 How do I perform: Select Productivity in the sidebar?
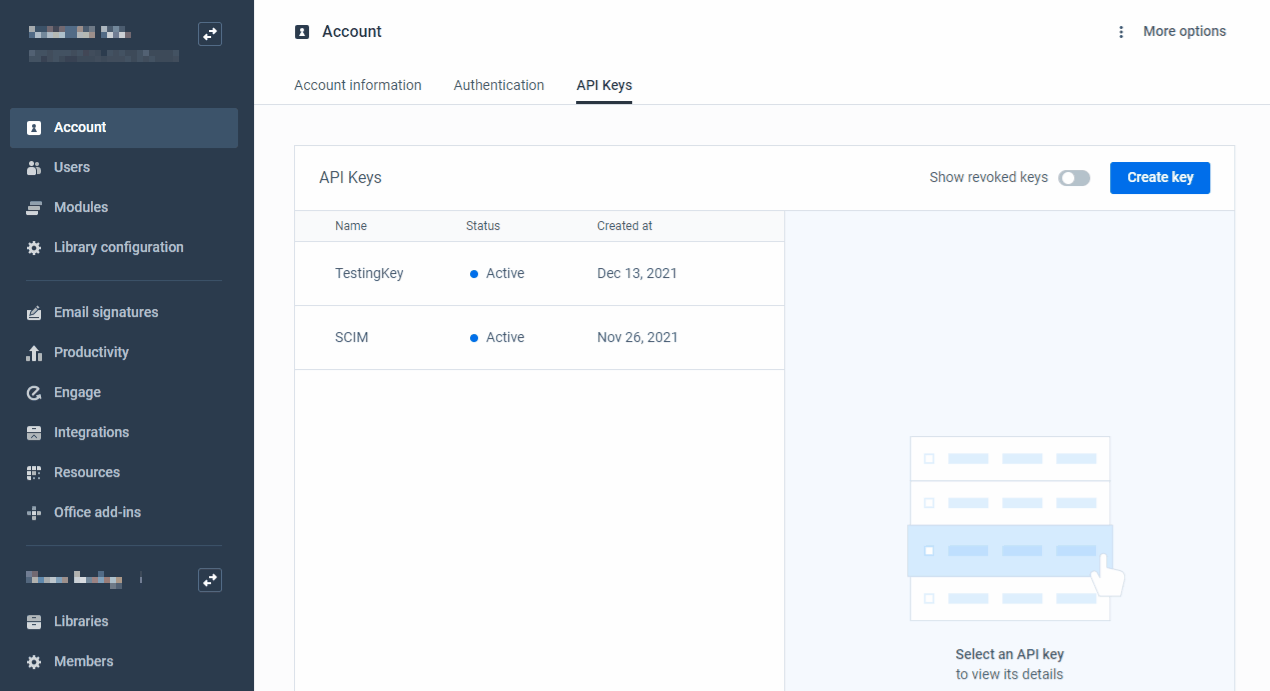coord(91,352)
